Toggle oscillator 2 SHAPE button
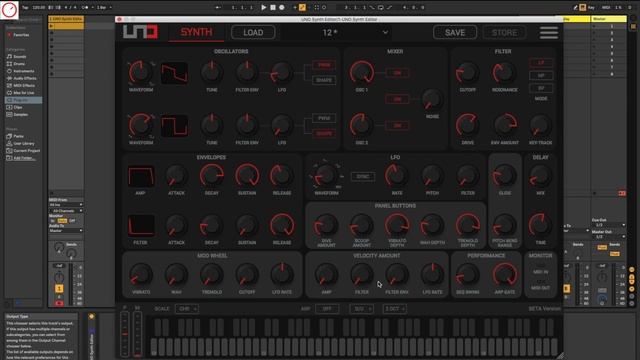 [x=324, y=133]
